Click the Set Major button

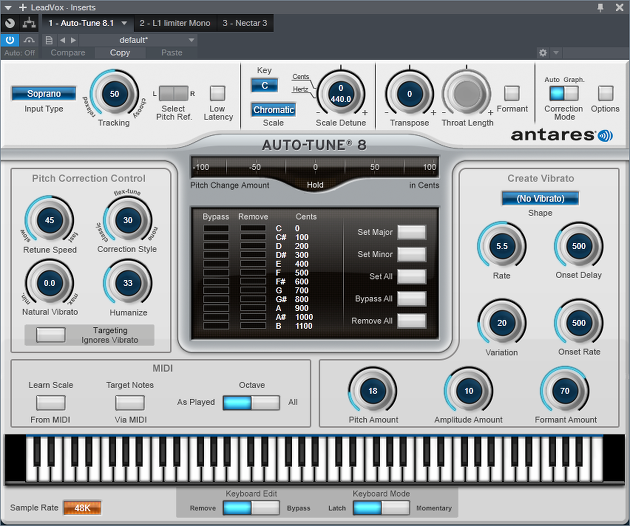[412, 232]
